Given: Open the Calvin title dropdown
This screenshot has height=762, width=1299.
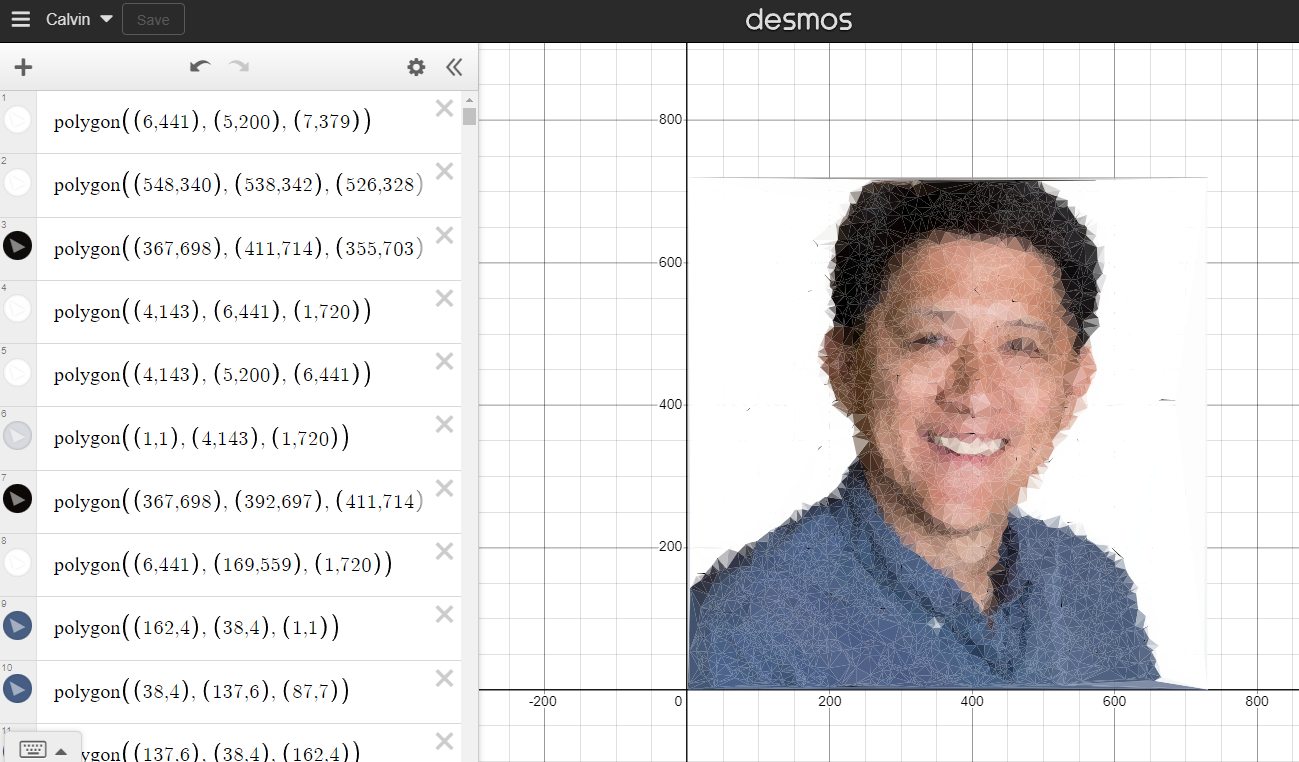Looking at the screenshot, I should pyautogui.click(x=78, y=19).
